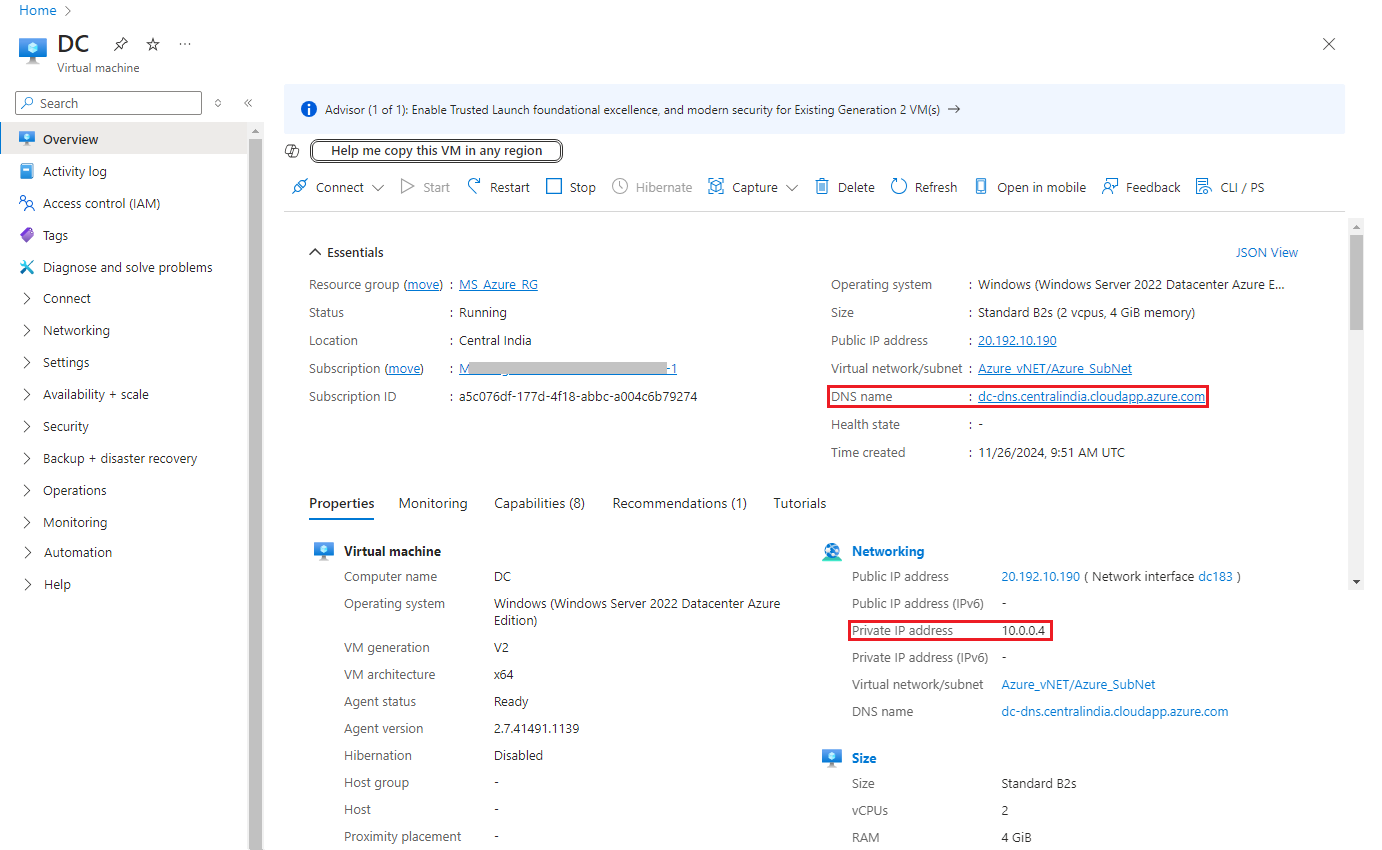Open Public IP address link in Essentials
The height and width of the screenshot is (850, 1382).
point(1017,341)
